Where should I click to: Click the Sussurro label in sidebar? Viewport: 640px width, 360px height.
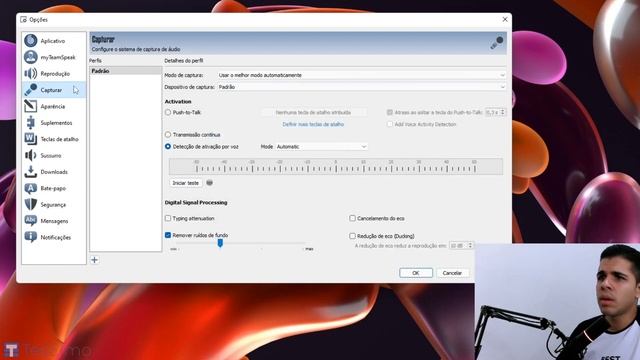[51, 156]
